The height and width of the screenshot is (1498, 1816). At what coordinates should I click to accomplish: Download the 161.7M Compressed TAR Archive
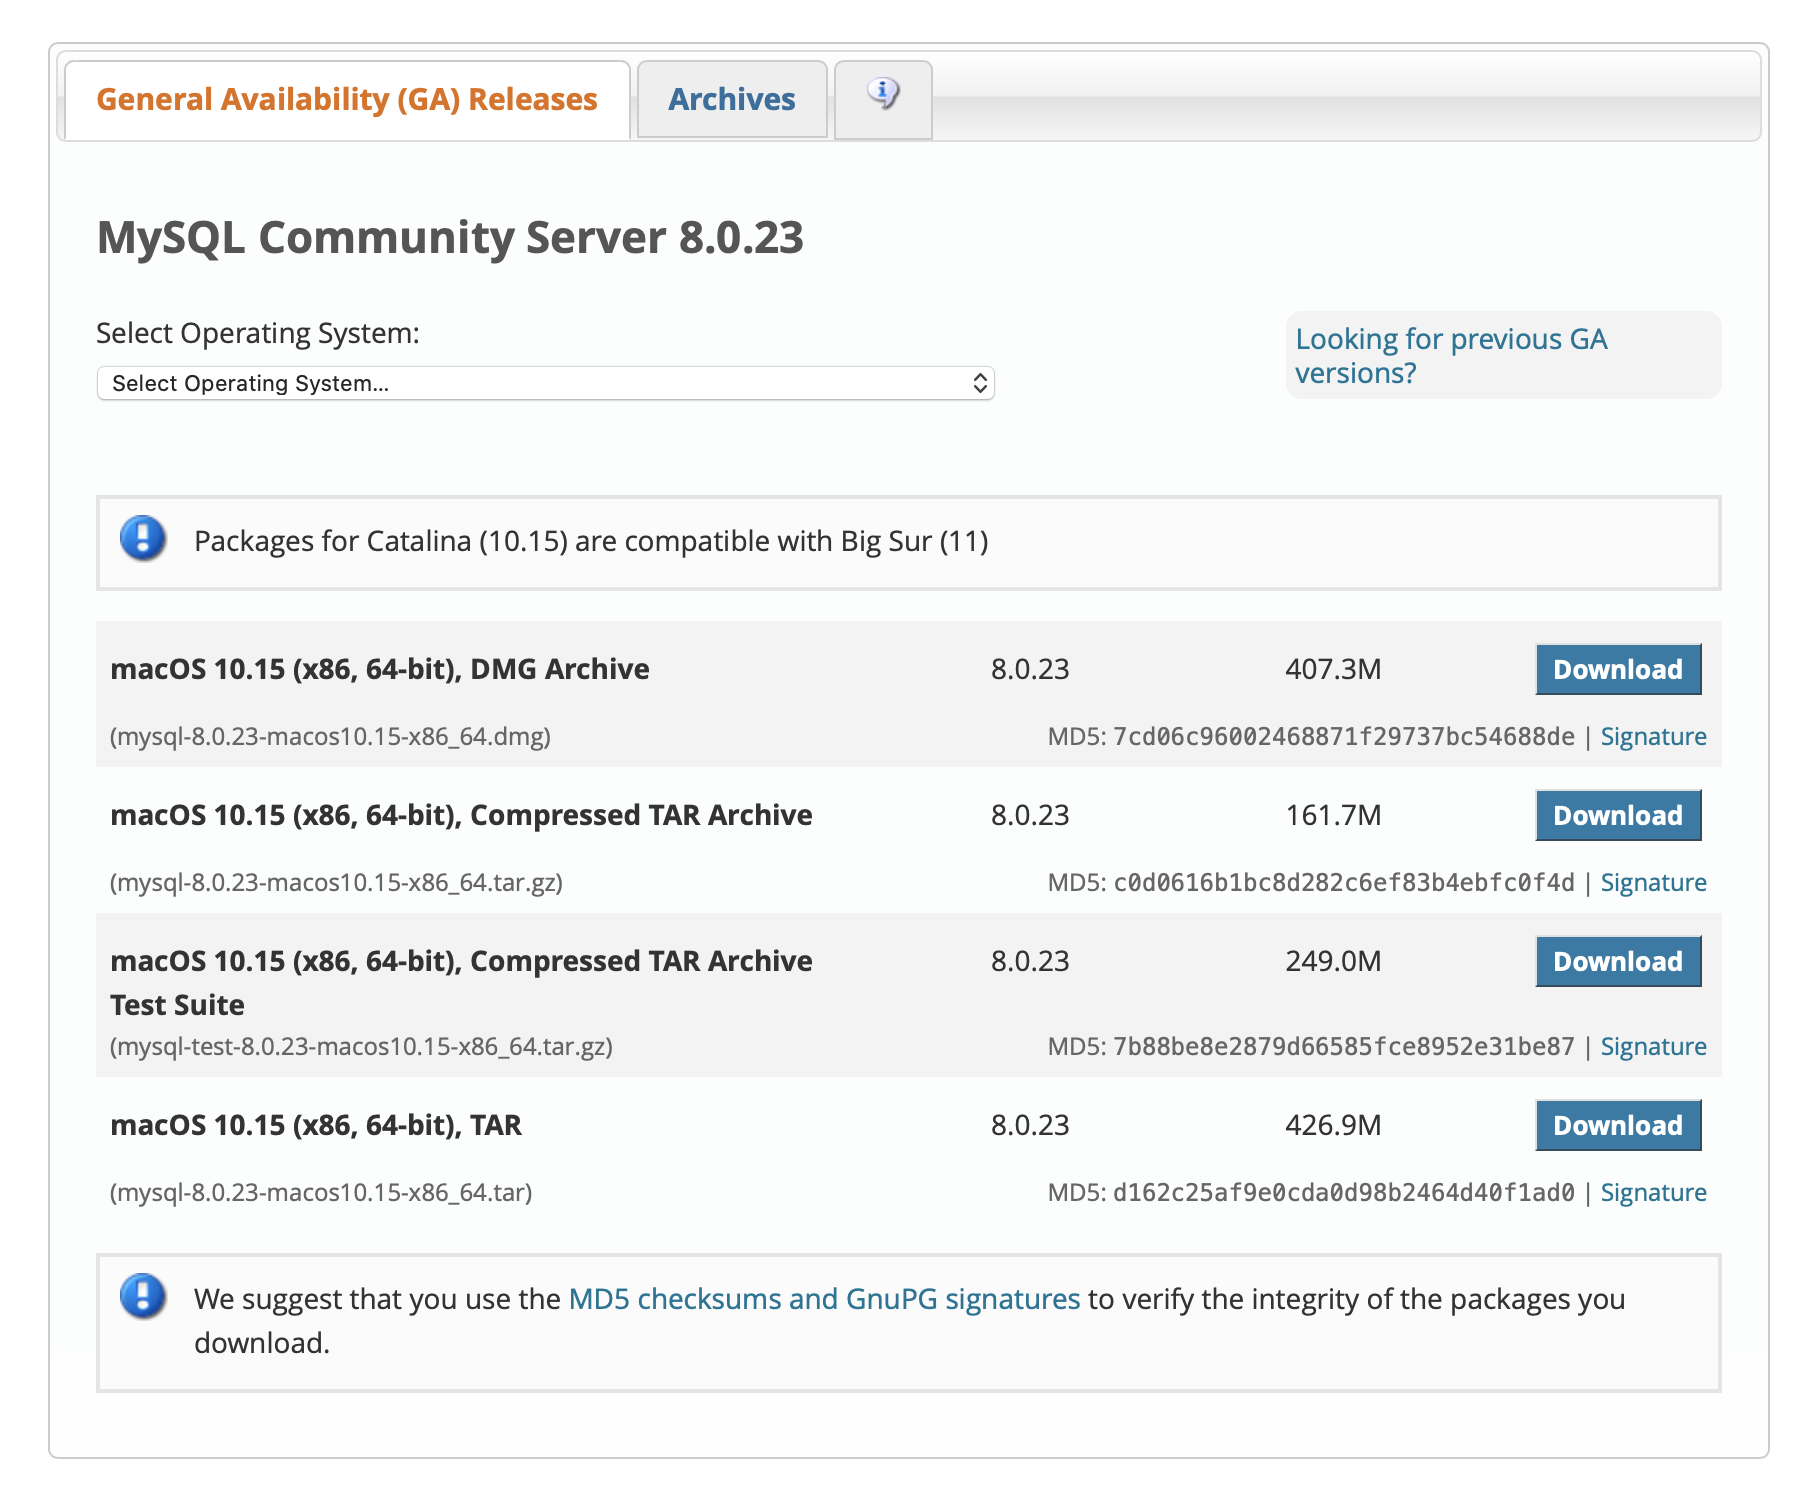pos(1617,815)
